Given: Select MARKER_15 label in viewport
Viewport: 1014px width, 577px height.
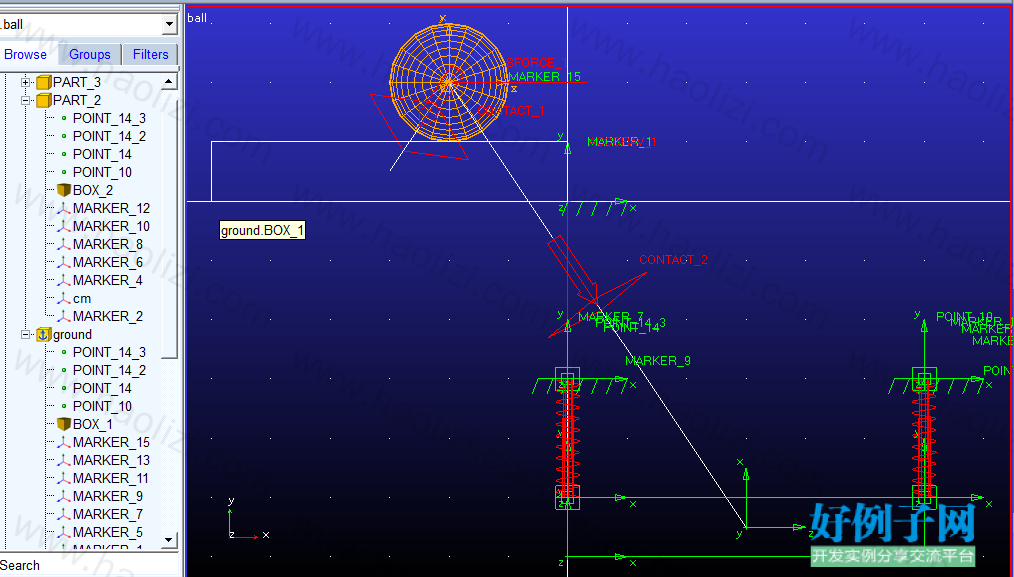Looking at the screenshot, I should pos(545,77).
